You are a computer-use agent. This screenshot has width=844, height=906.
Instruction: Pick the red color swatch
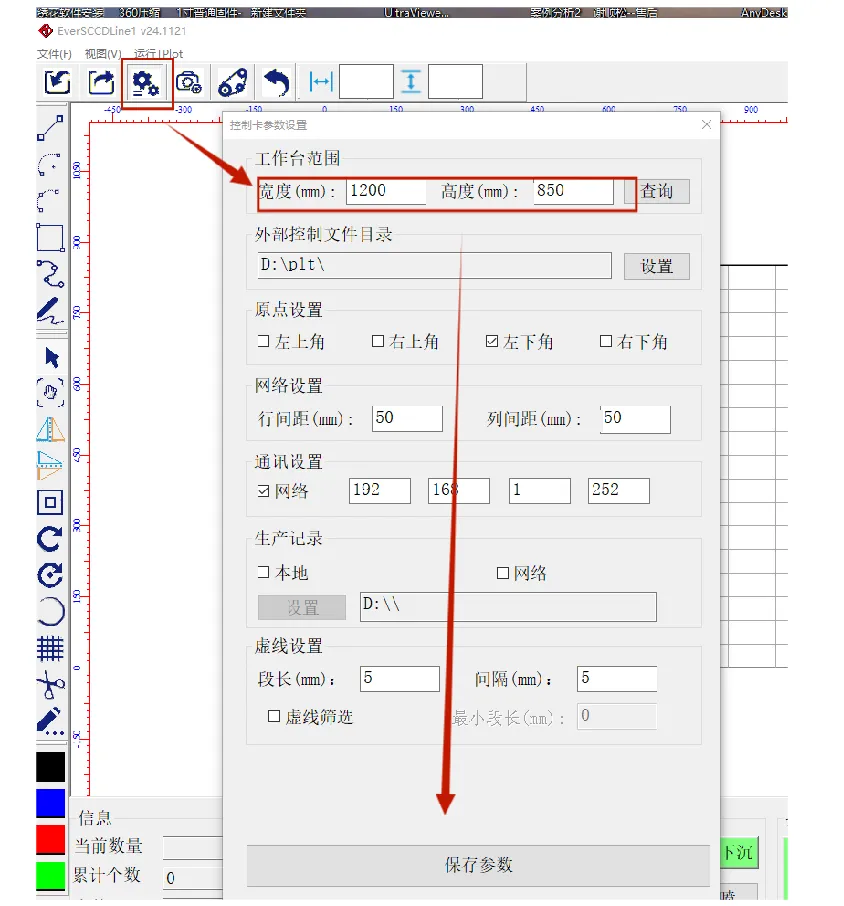tap(50, 840)
